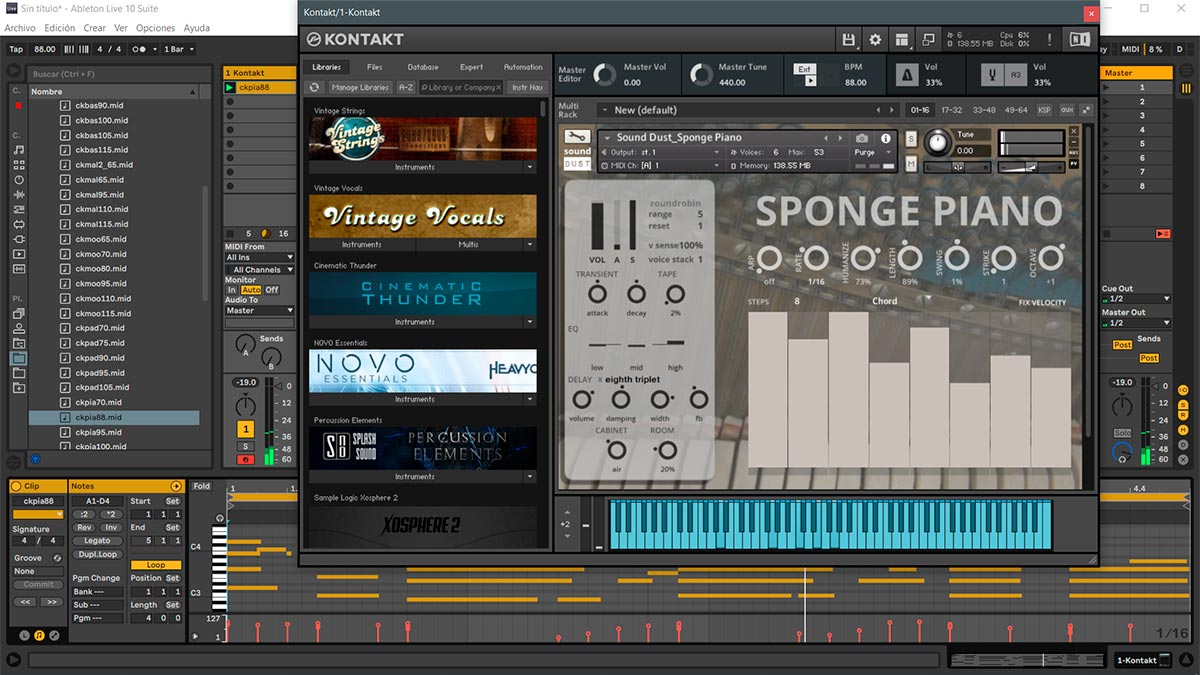Open Audio Effects category in Ableton browser

click(x=19, y=194)
